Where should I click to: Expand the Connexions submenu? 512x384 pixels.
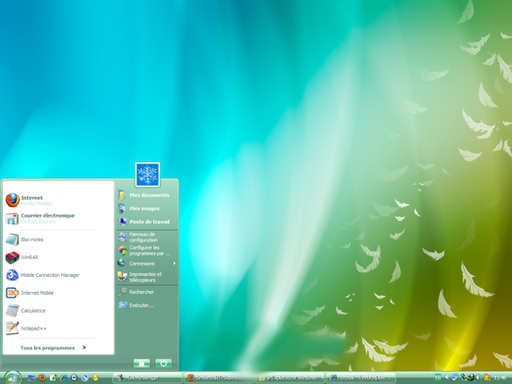(147, 263)
